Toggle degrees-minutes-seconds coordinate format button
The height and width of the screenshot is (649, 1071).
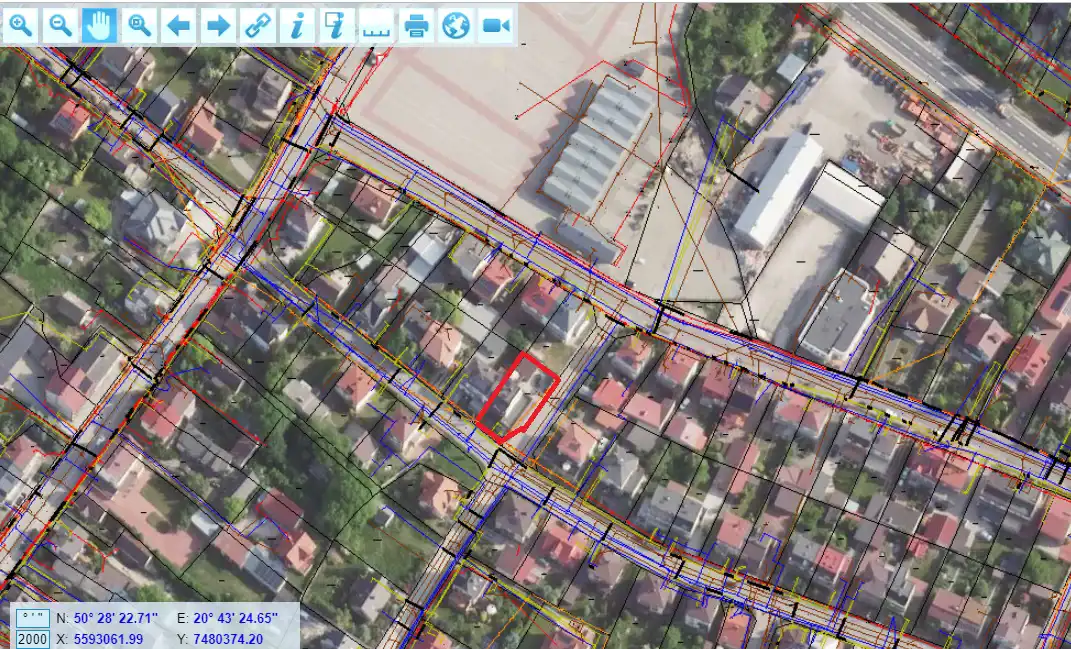(33, 618)
